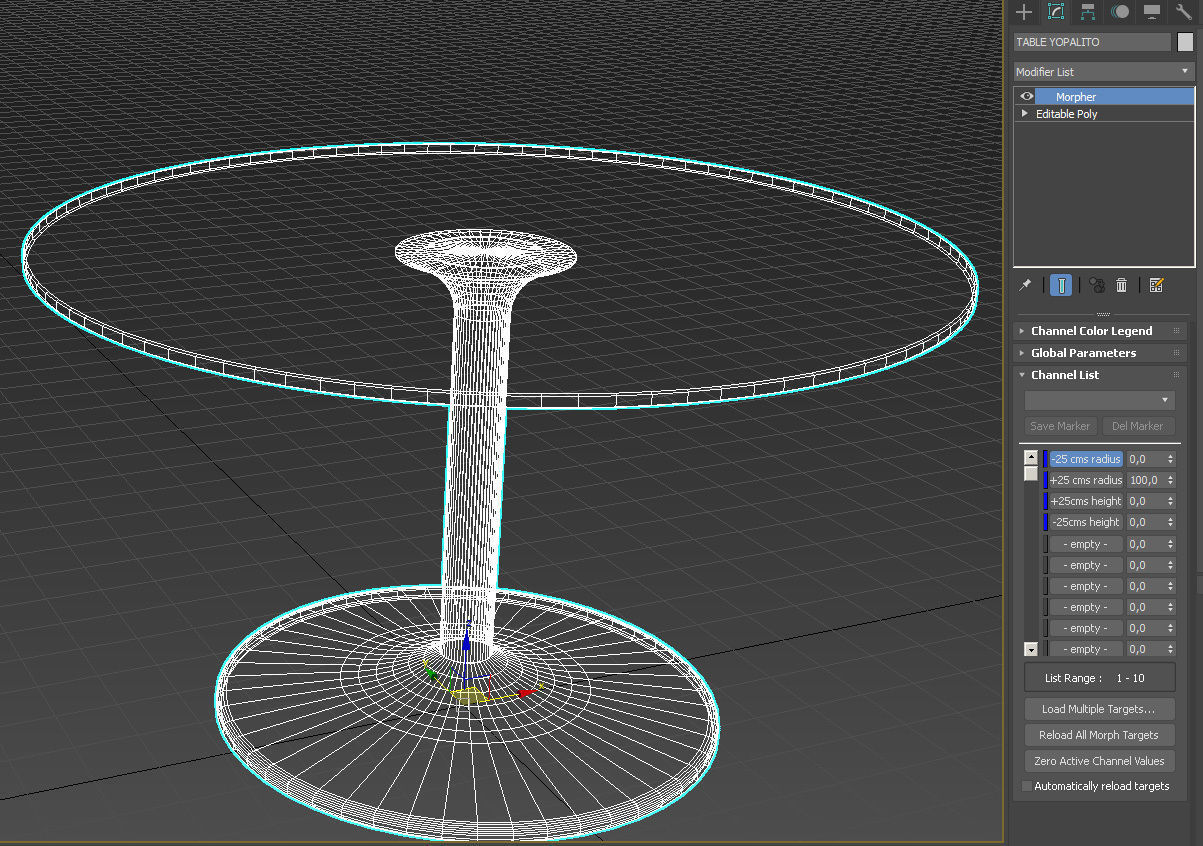1203x846 pixels.
Task: Open the Hierarchy panel tab
Action: (x=1088, y=12)
